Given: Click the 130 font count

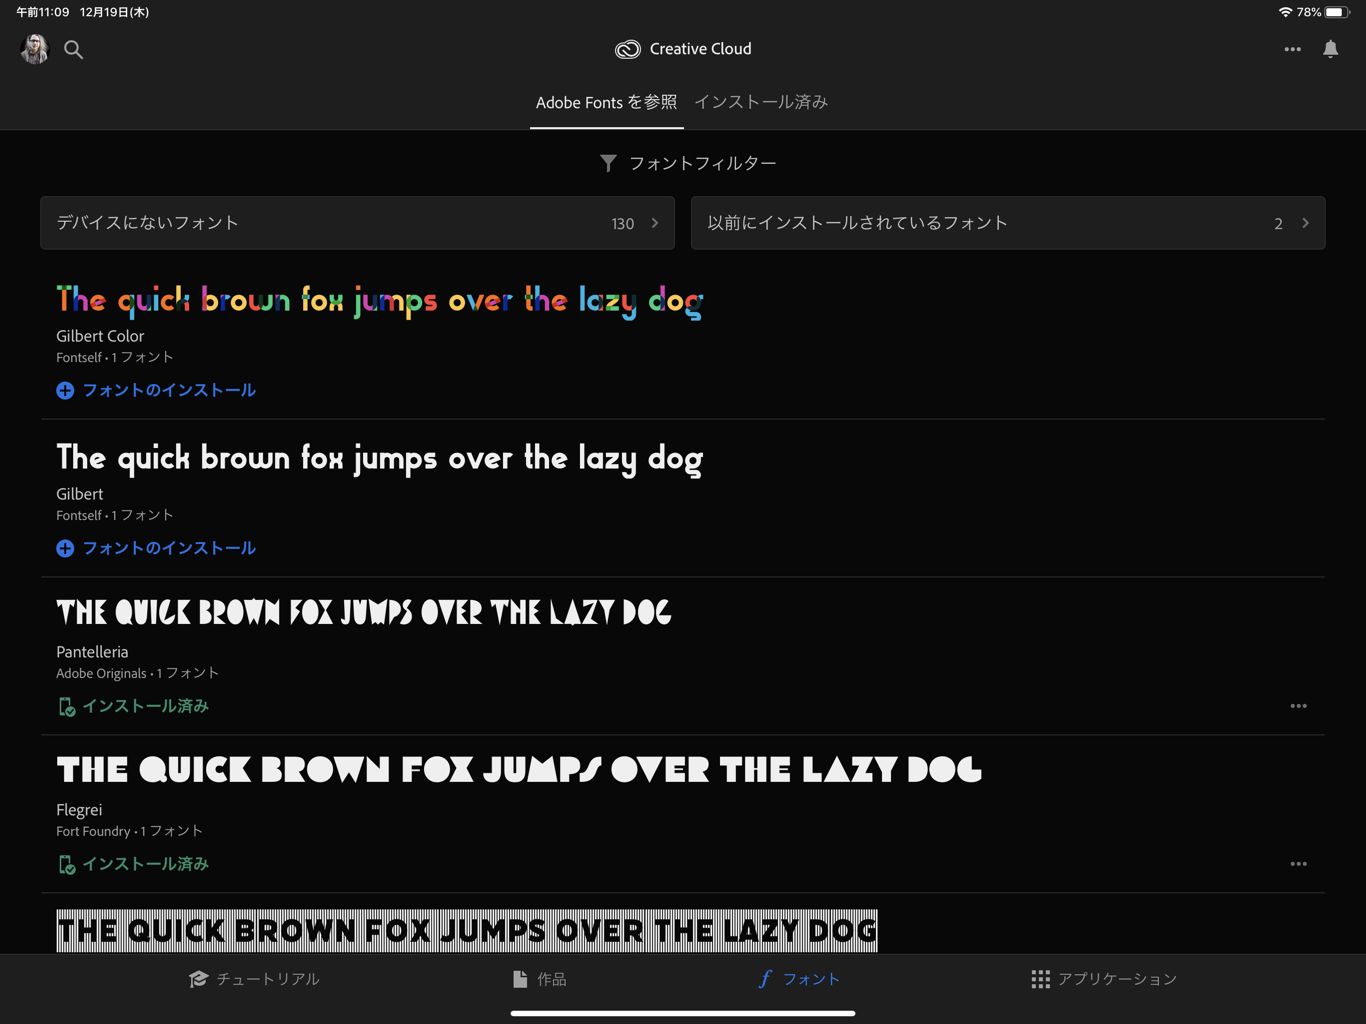Looking at the screenshot, I should click(x=623, y=224).
